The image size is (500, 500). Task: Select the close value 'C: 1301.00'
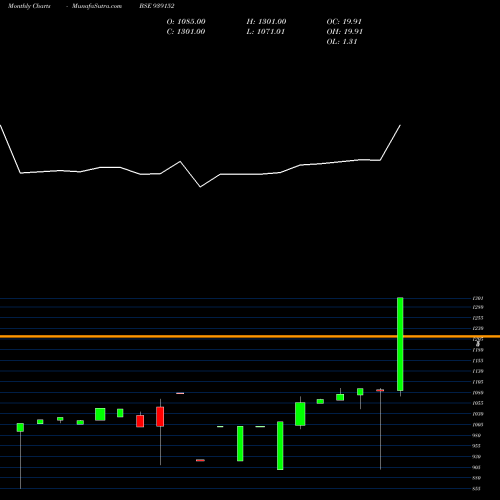pyautogui.click(x=186, y=32)
